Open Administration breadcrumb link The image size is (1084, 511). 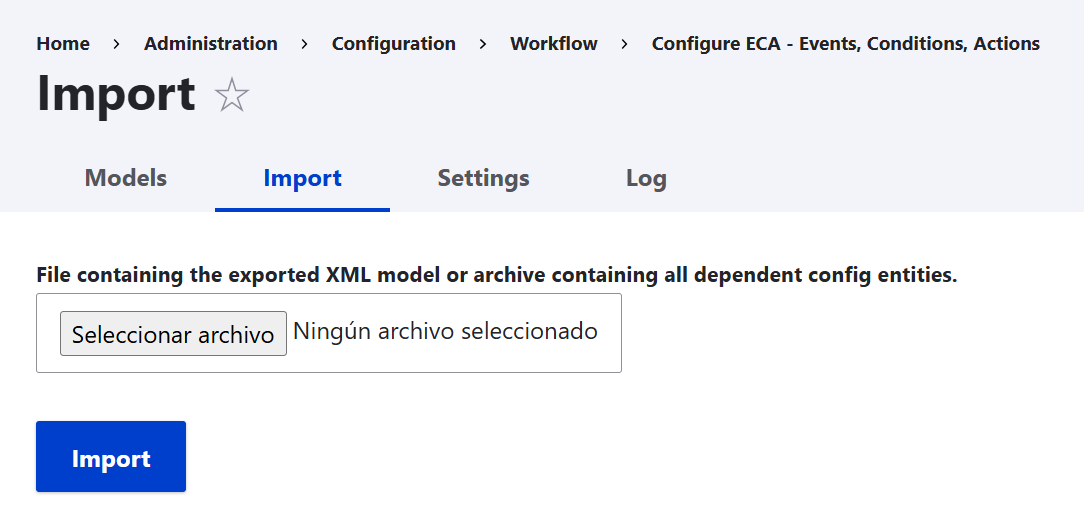coord(211,44)
